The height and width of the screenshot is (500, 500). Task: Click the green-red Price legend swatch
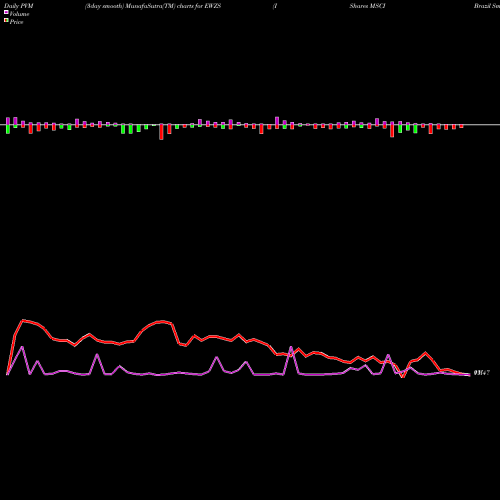coord(6,21)
